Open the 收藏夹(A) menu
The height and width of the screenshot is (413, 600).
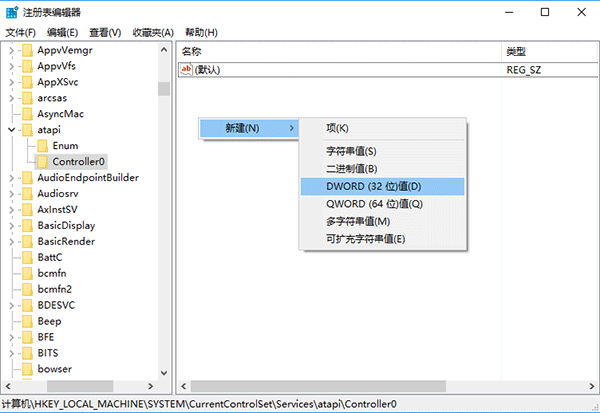[152, 33]
